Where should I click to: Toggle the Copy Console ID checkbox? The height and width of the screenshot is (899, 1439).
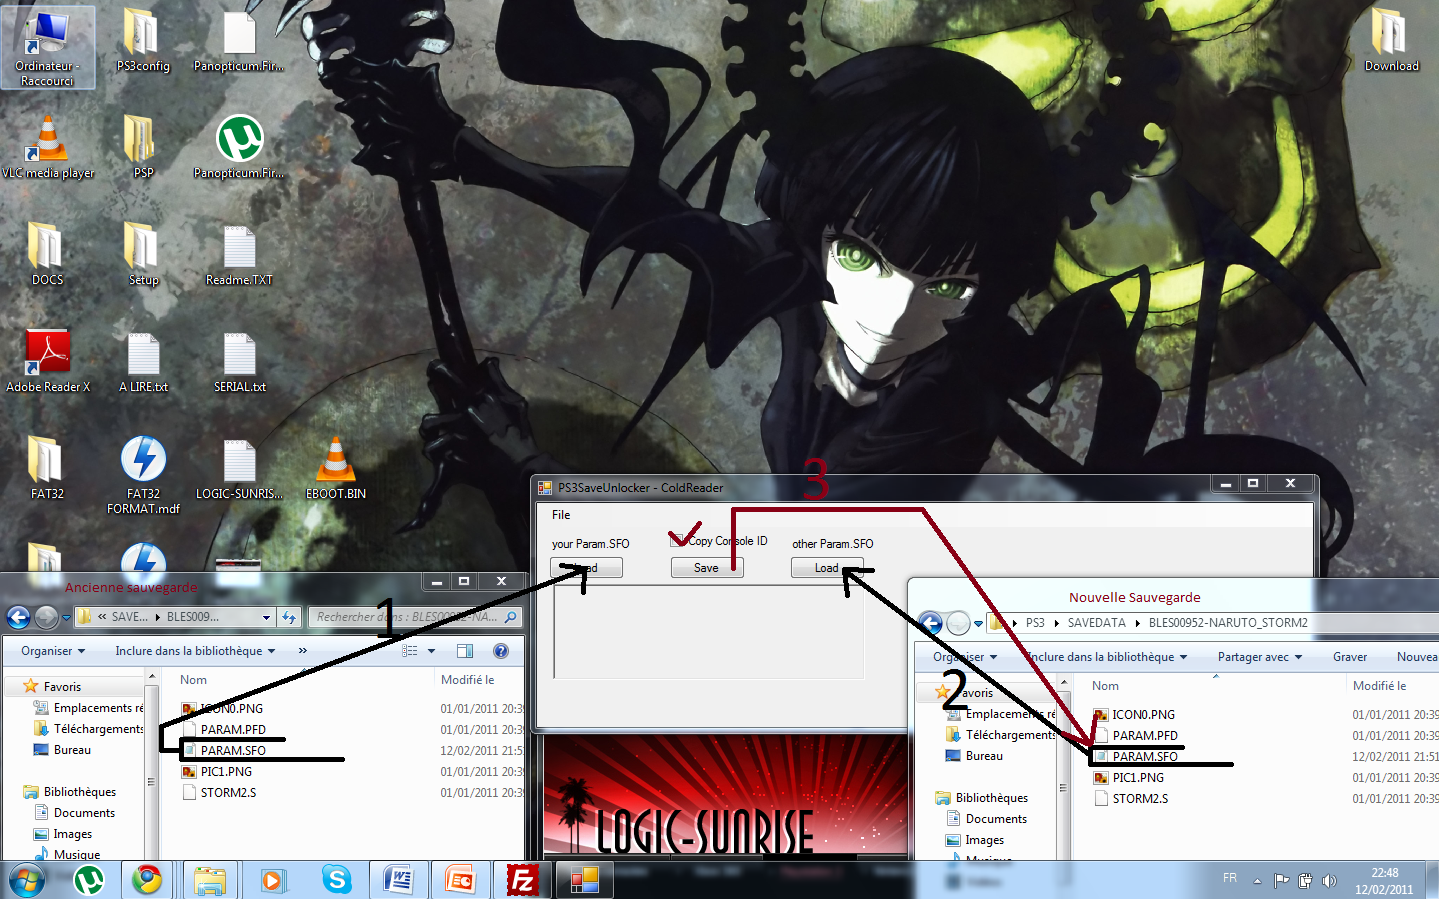[677, 540]
